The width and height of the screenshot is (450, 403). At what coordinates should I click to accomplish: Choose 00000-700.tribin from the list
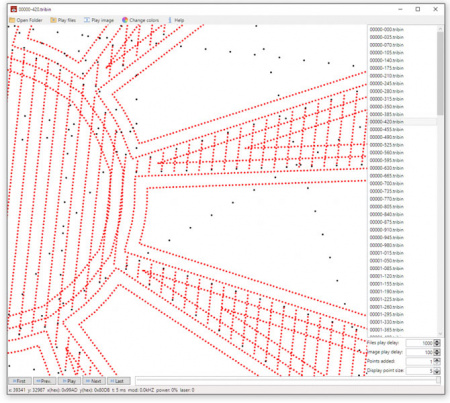pos(386,183)
